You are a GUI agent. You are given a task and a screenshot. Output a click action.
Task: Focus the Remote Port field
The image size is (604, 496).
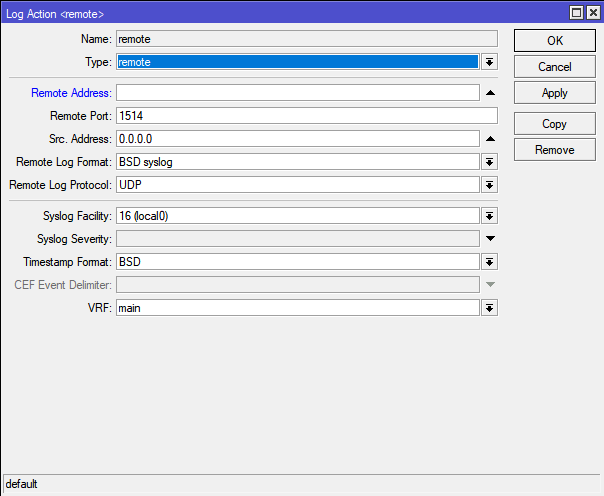click(x=306, y=116)
